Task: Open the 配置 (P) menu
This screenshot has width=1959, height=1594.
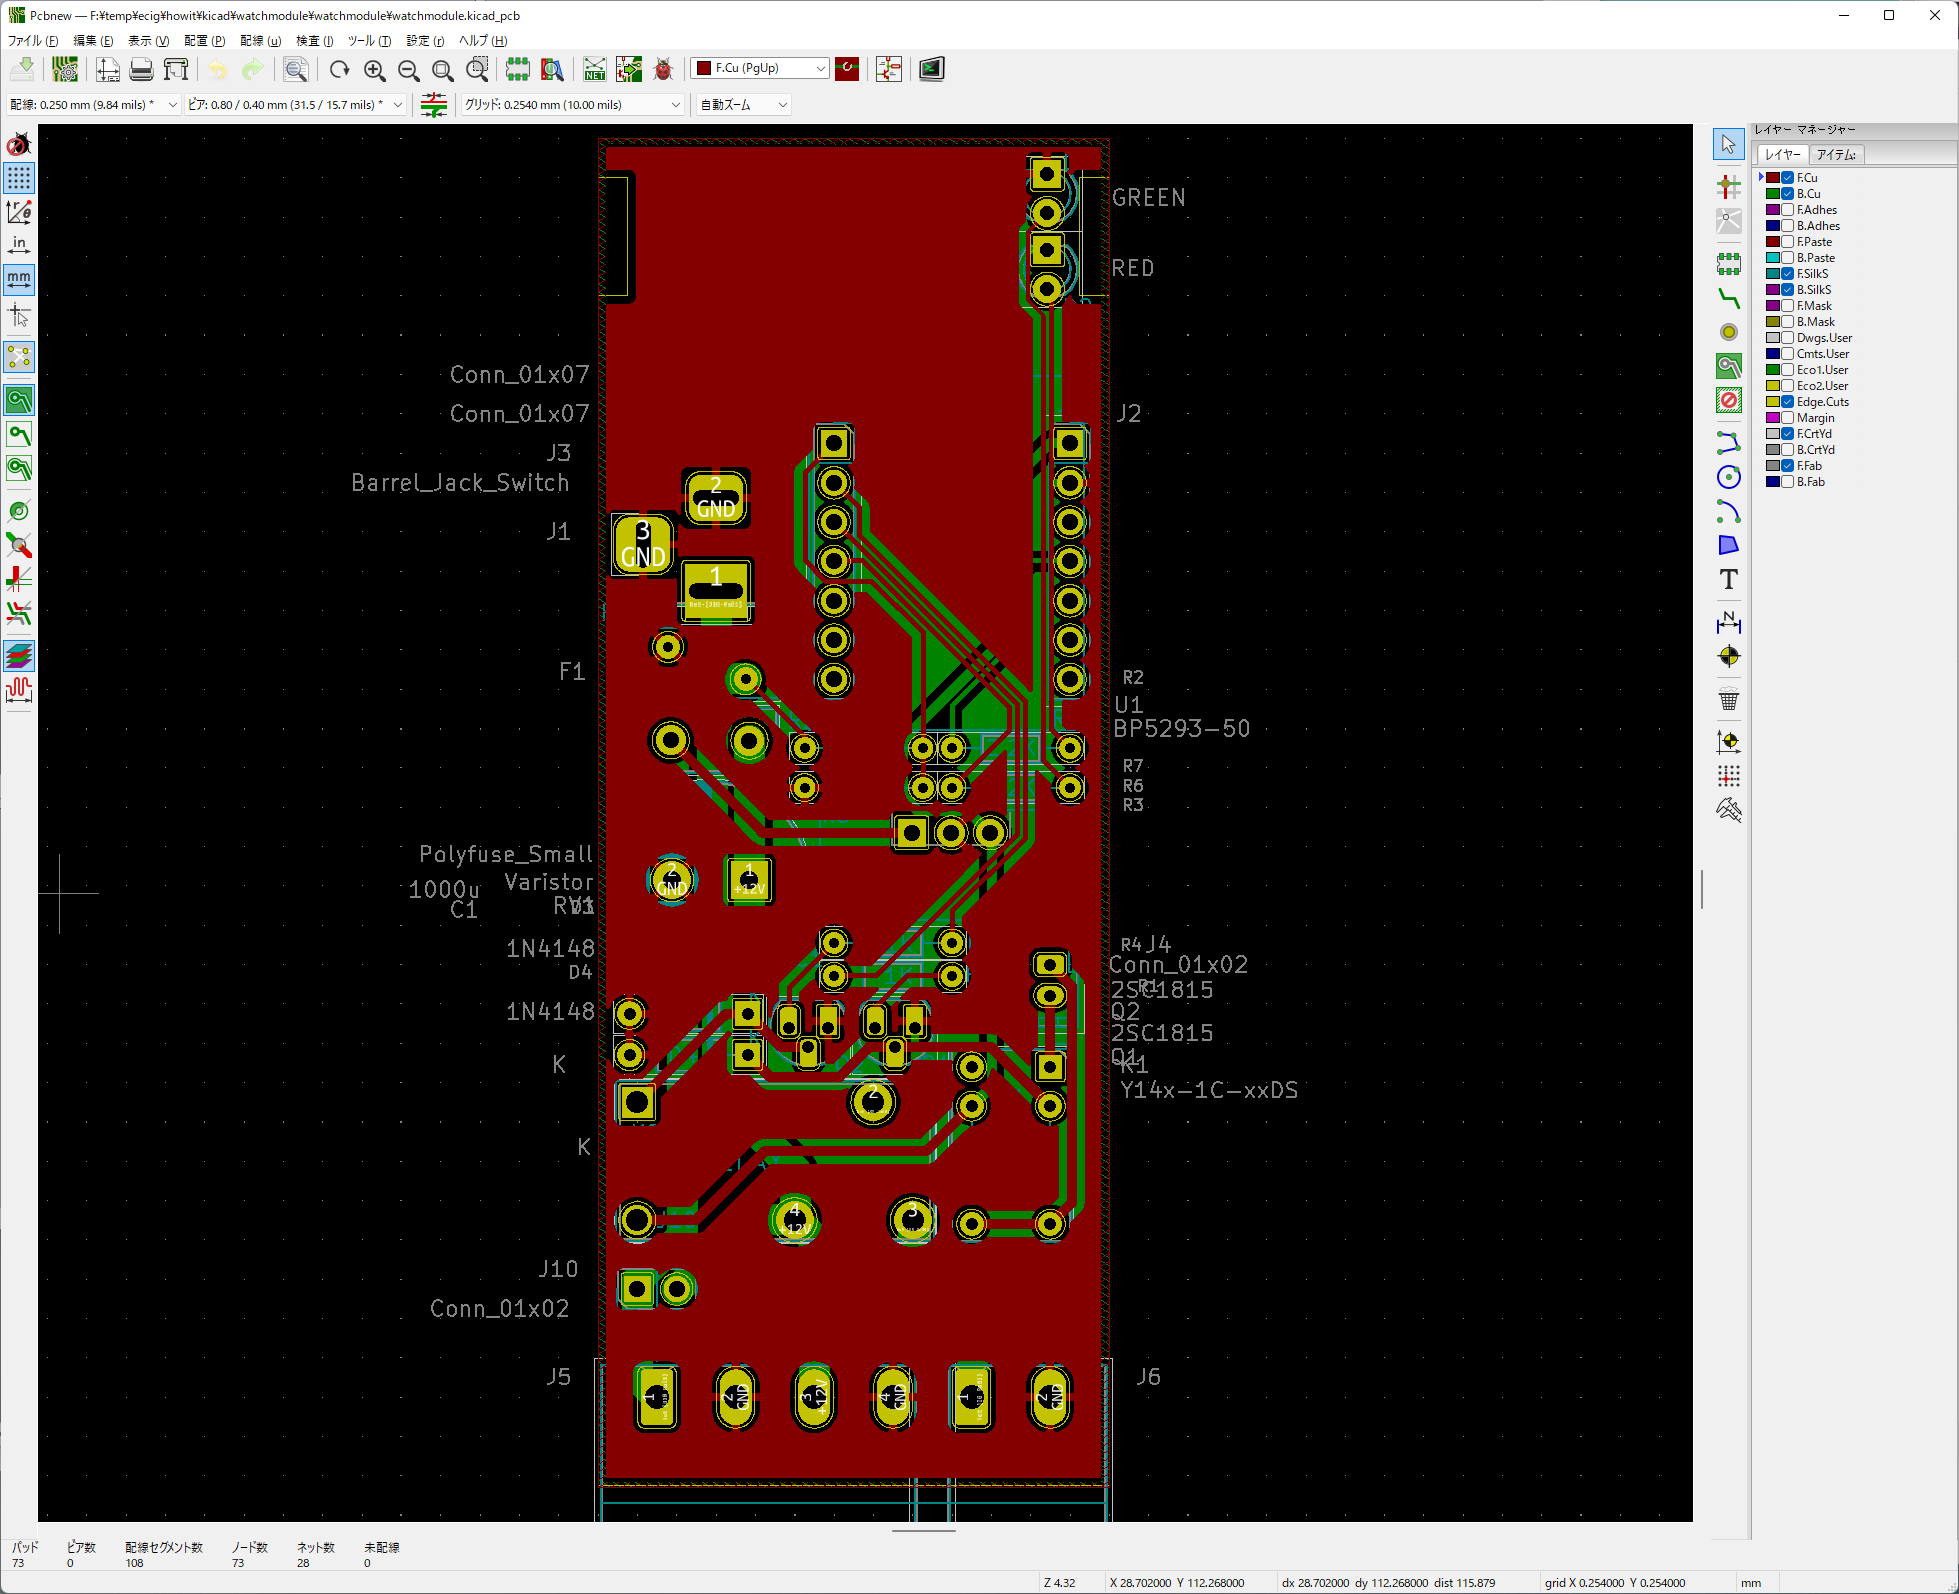Action: coord(204,41)
